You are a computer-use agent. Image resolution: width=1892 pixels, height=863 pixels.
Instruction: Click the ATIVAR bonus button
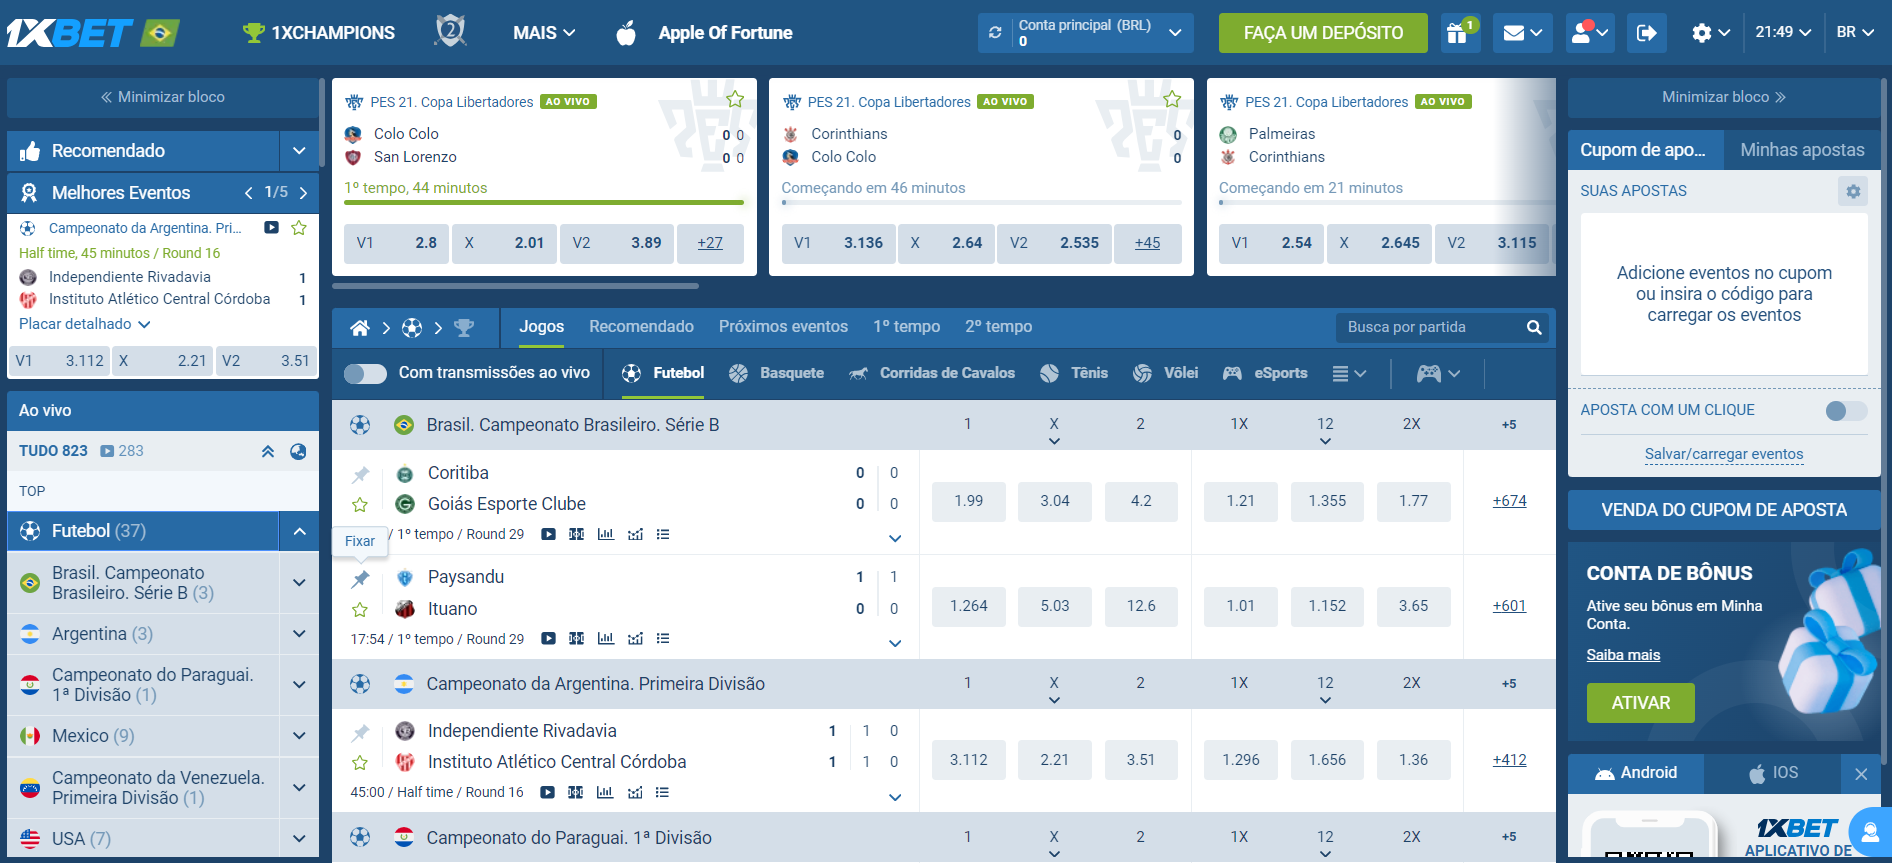pos(1640,703)
